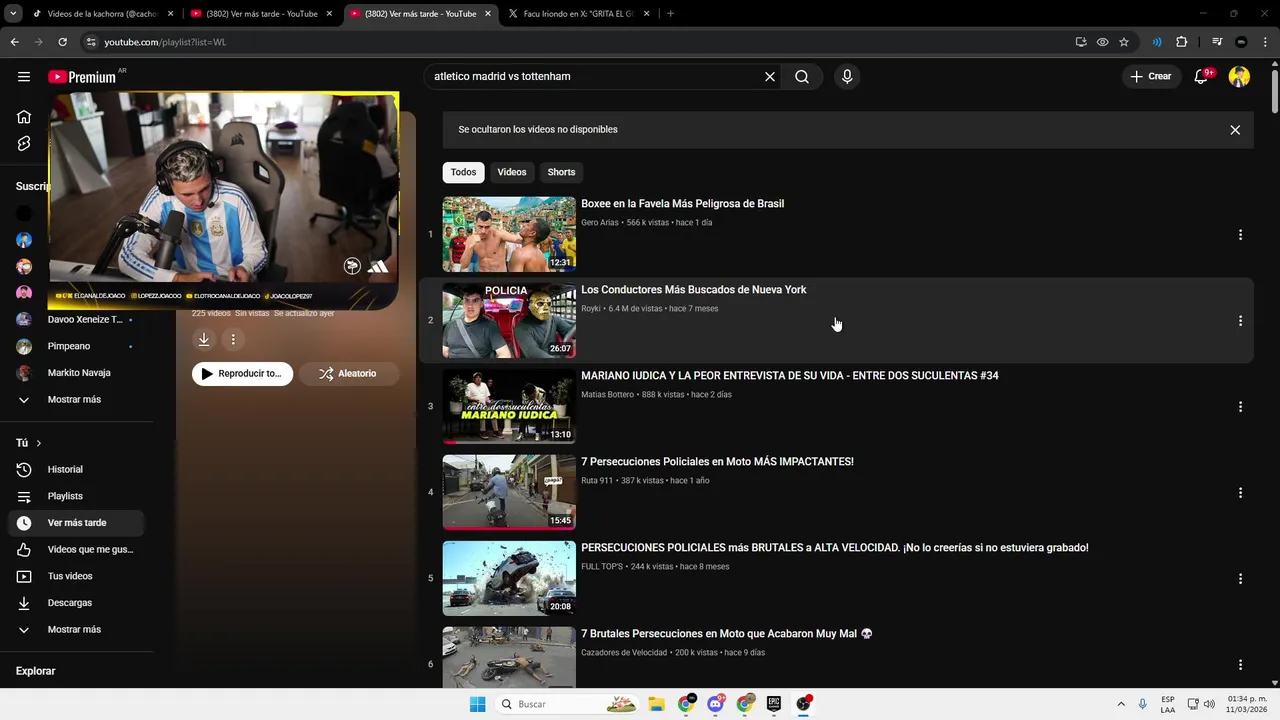The height and width of the screenshot is (720, 1280).
Task: Open options for 7 Brutales Persecuciones video
Action: pos(1240,665)
